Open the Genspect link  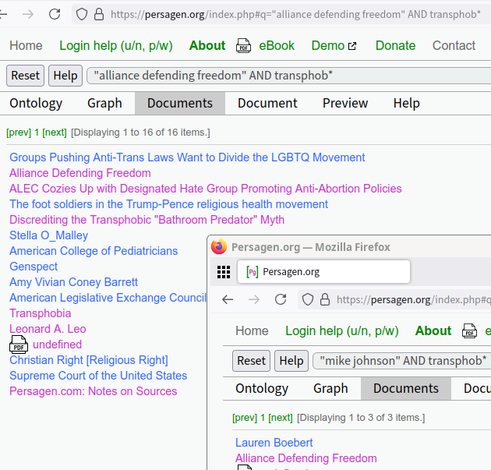[x=33, y=267]
